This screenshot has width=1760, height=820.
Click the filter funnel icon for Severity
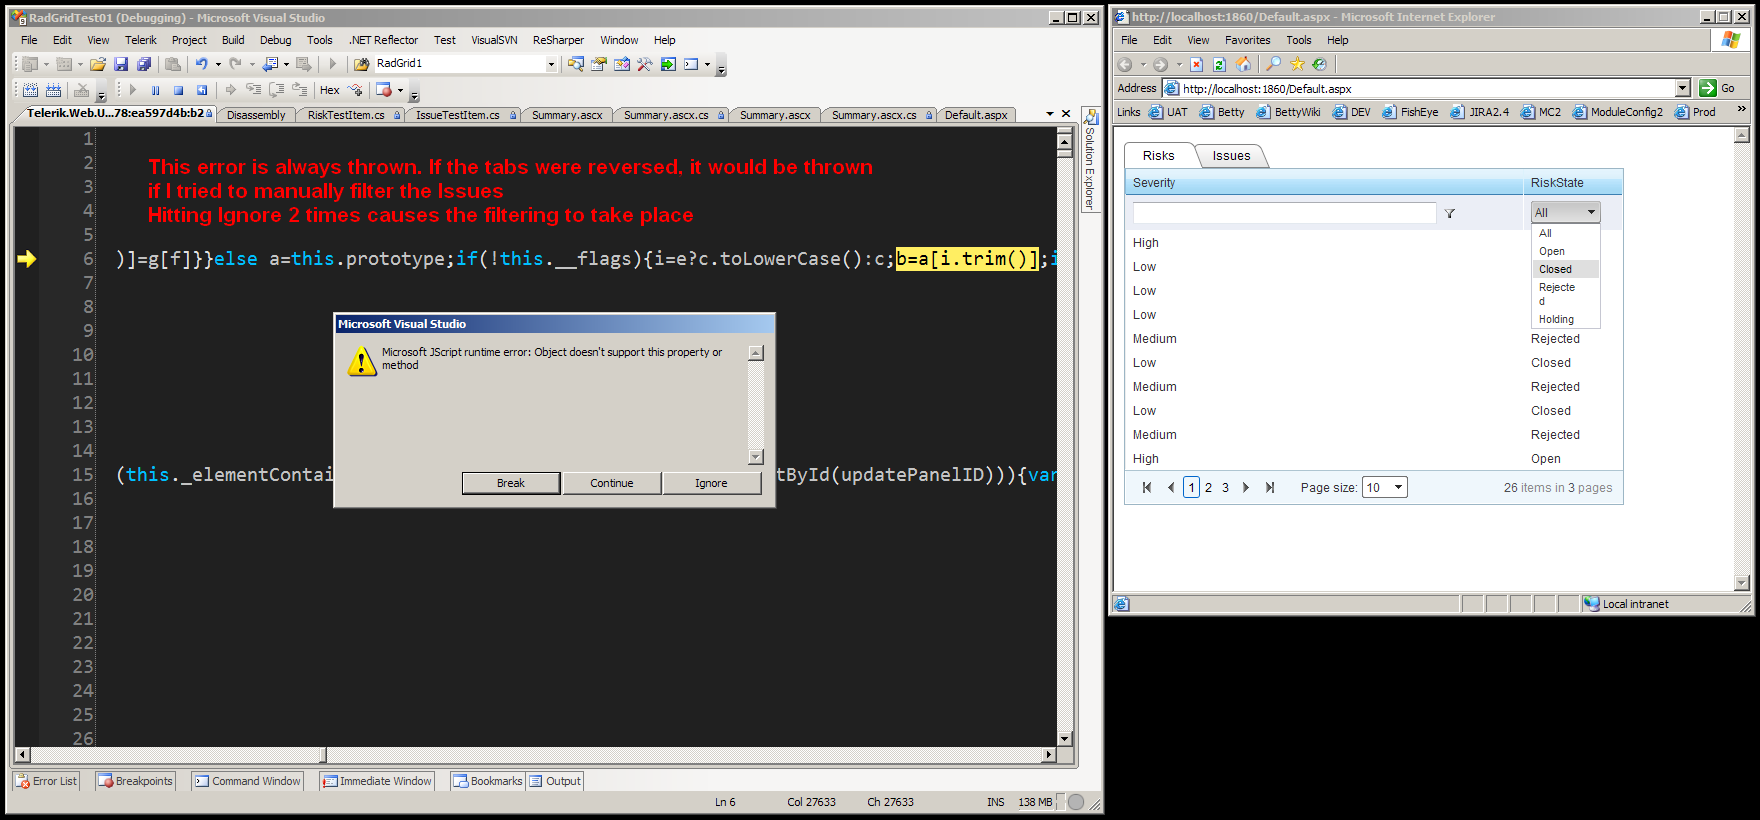click(x=1449, y=213)
